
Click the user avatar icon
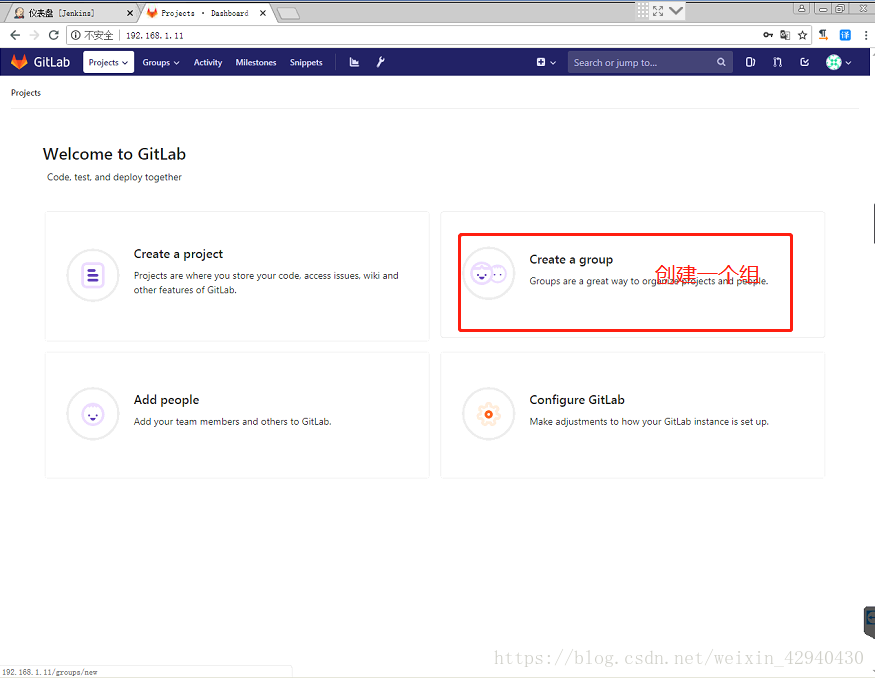tap(833, 62)
